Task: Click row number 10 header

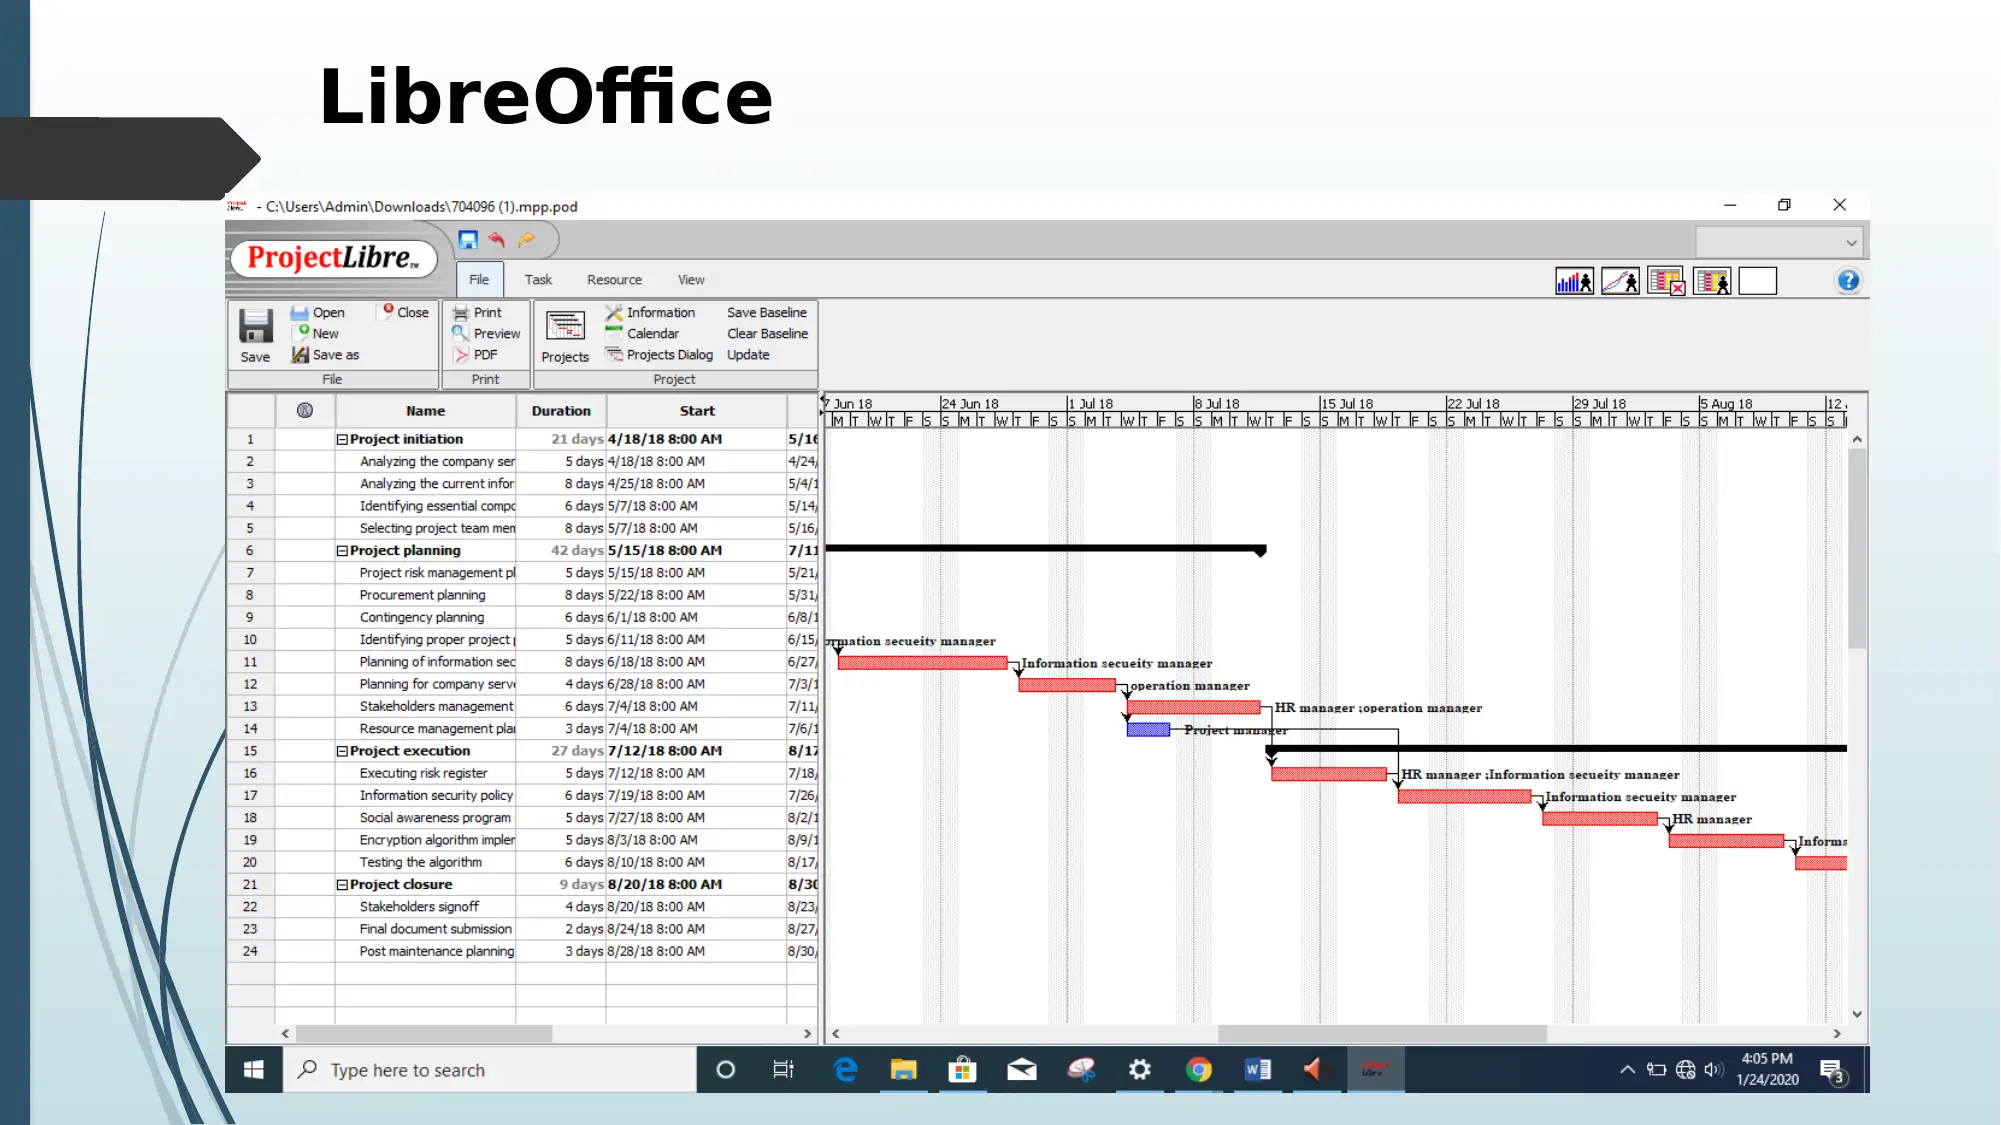Action: [250, 640]
